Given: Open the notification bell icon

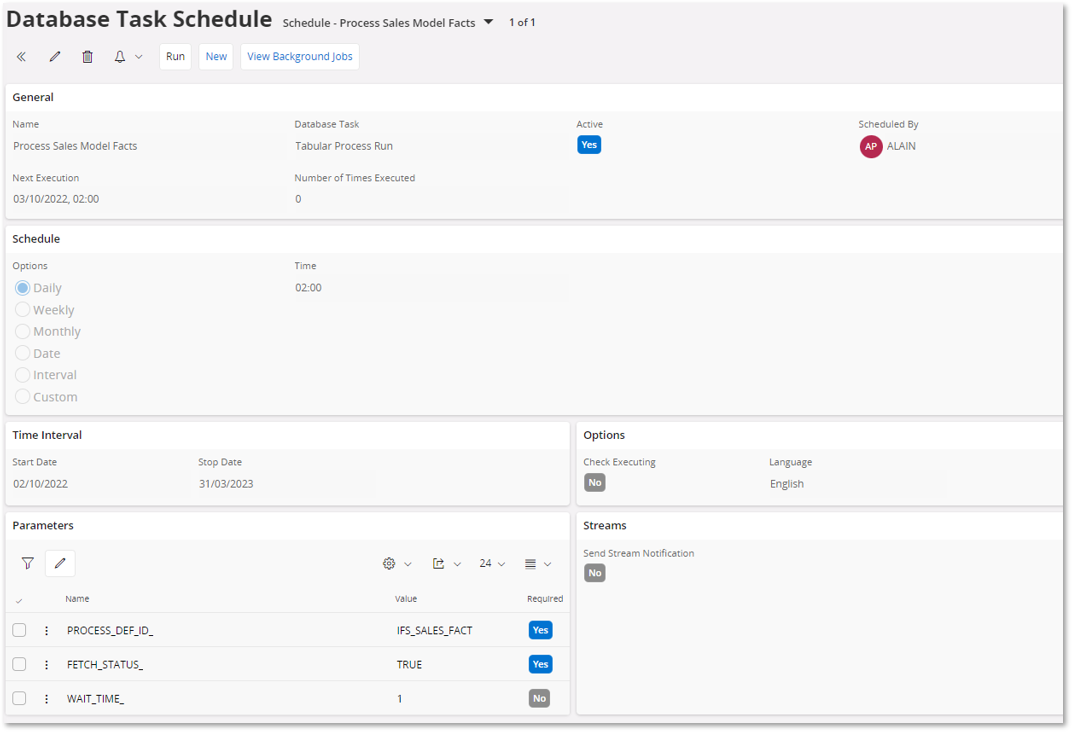Looking at the screenshot, I should (x=119, y=56).
